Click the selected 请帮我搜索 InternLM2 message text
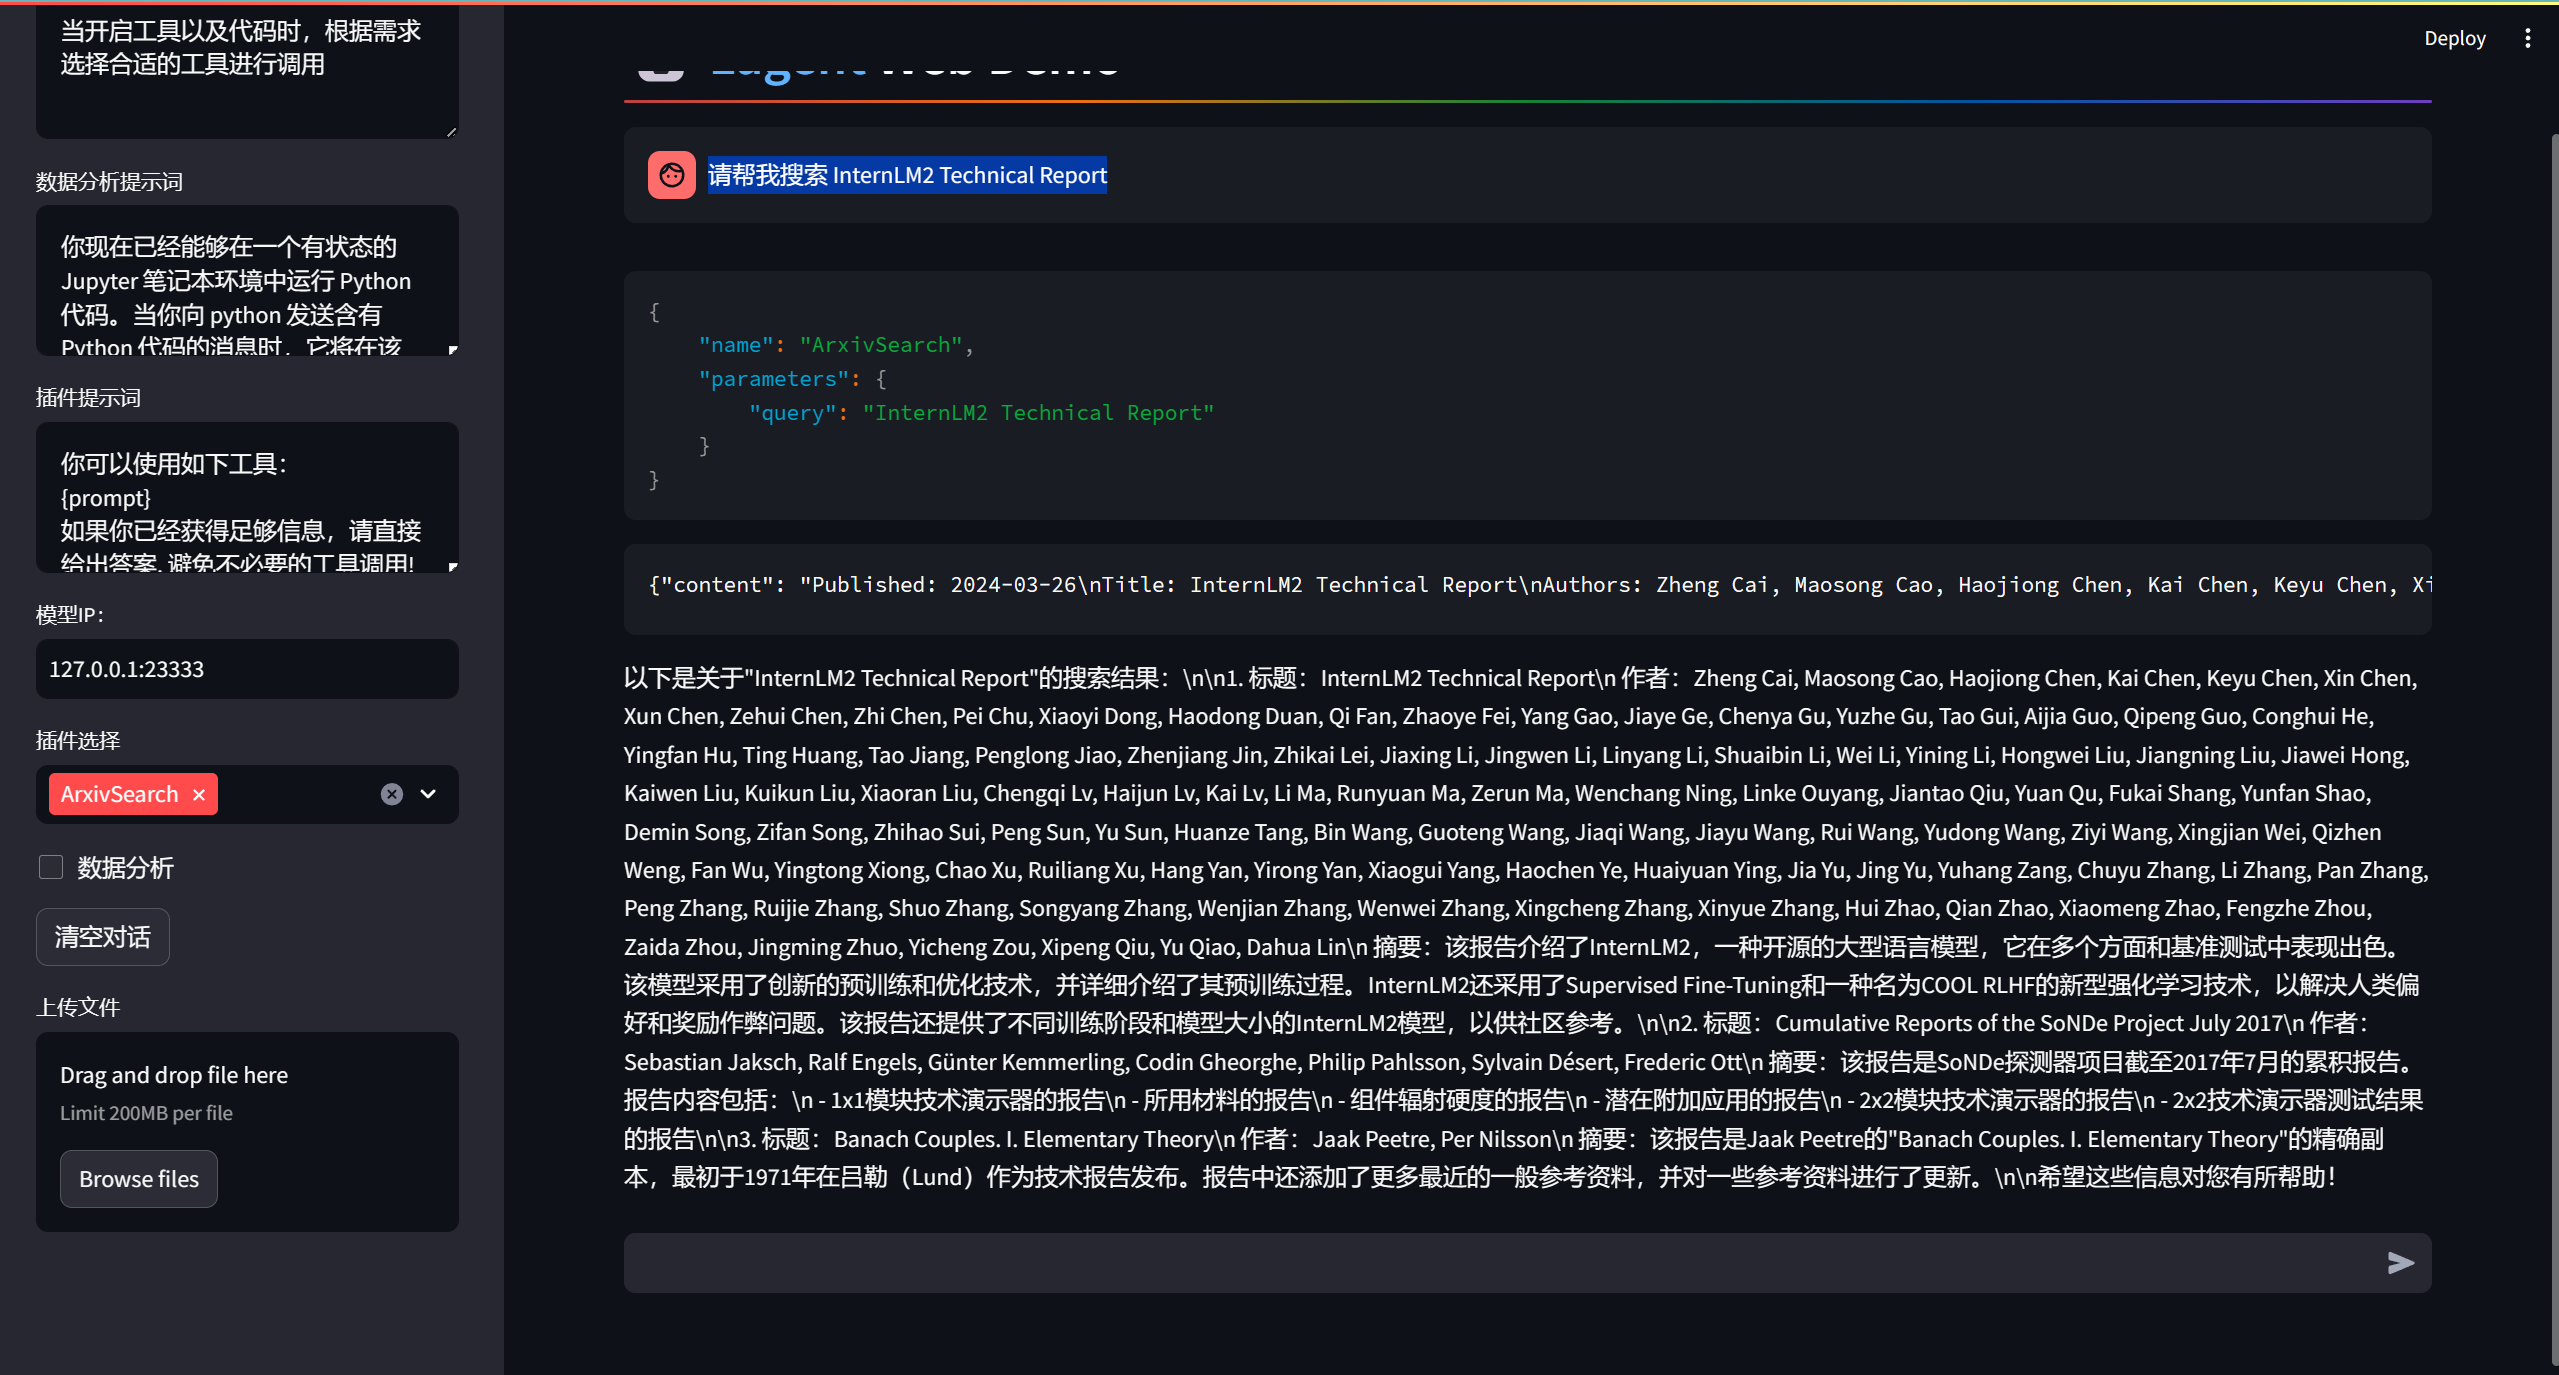This screenshot has width=2559, height=1375. (907, 175)
